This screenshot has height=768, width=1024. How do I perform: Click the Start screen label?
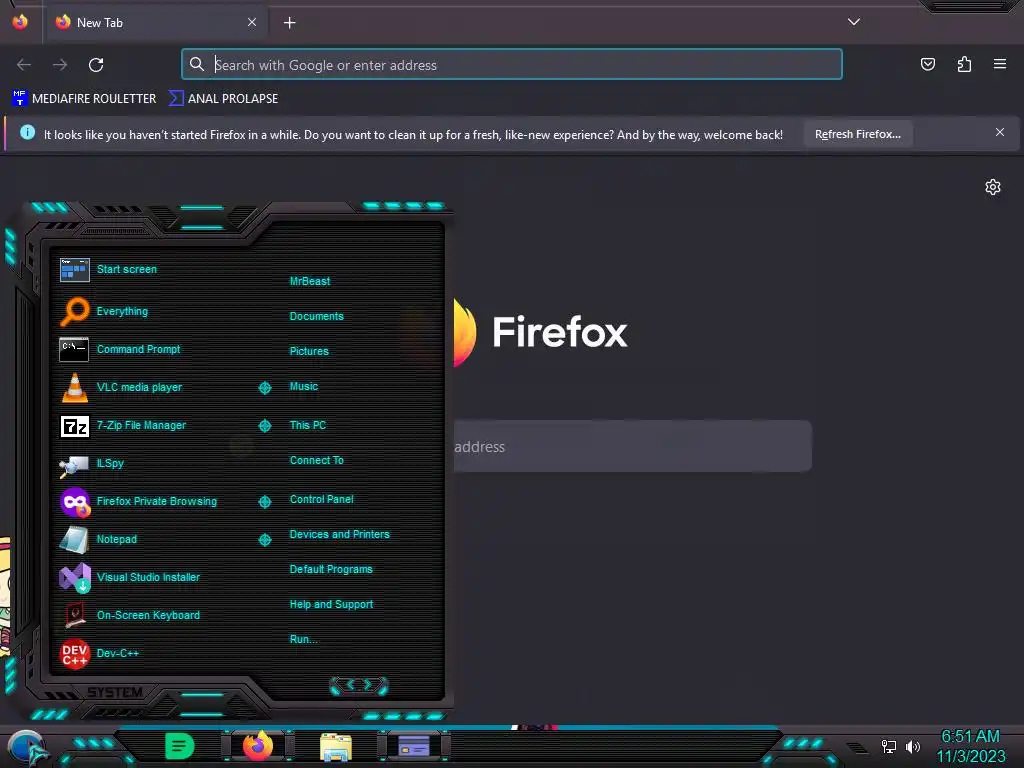pyautogui.click(x=127, y=269)
